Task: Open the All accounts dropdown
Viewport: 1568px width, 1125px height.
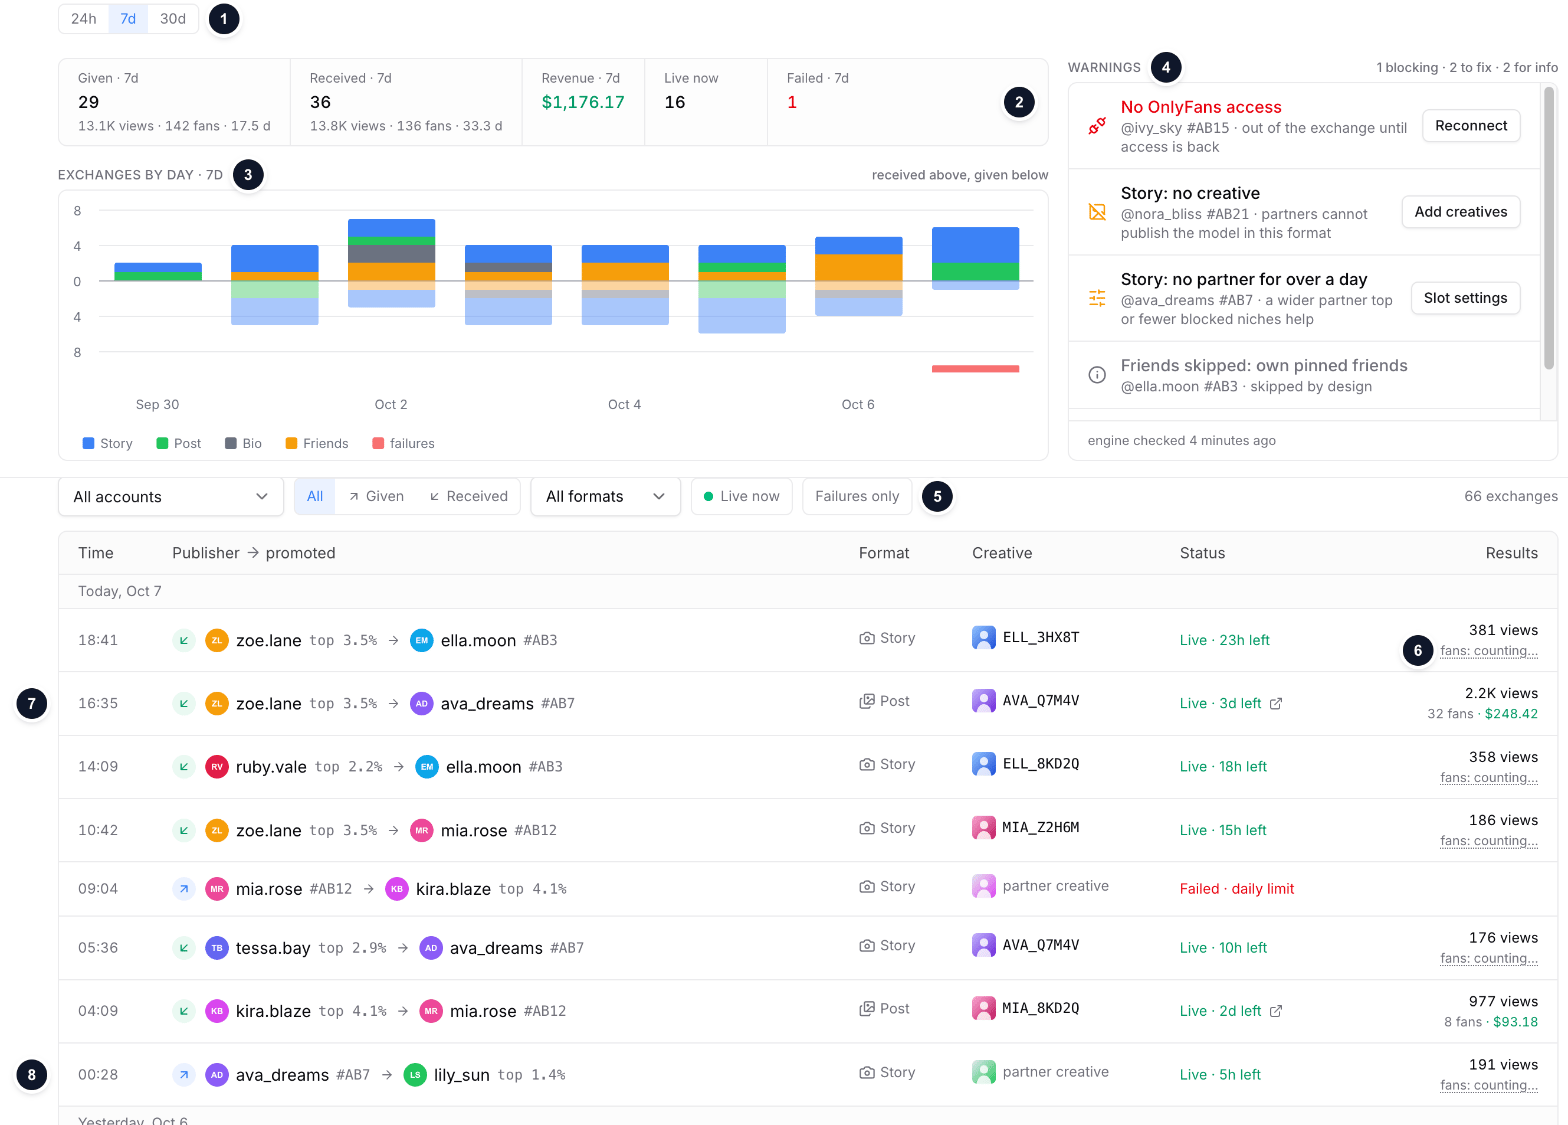Action: (x=171, y=497)
